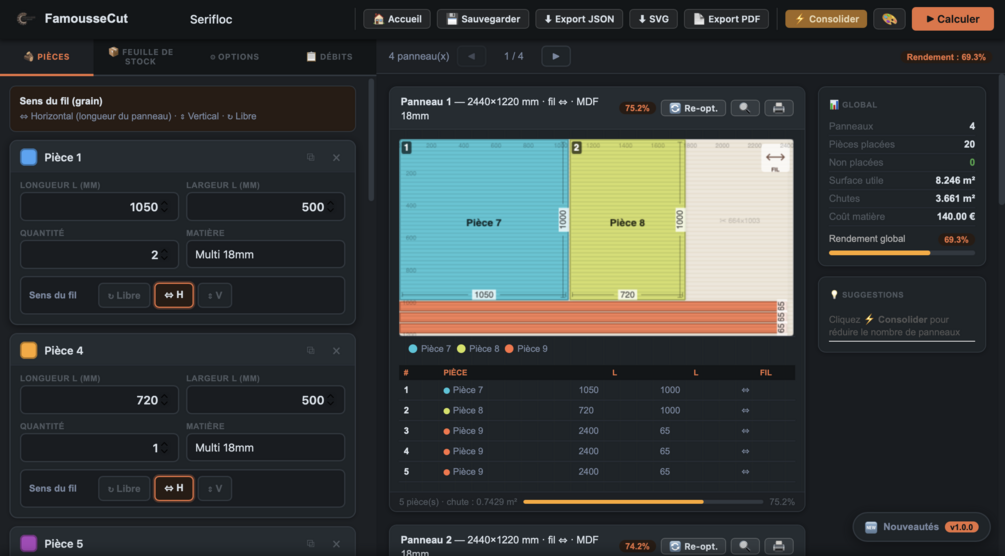Set Pièce 1 grain to H

174,295
